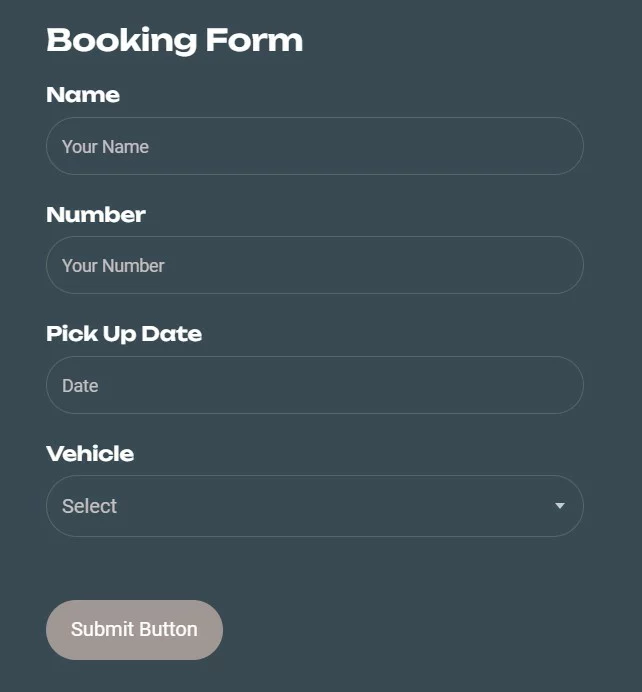The image size is (642, 692).
Task: Click the Name field label
Action: [x=83, y=95]
